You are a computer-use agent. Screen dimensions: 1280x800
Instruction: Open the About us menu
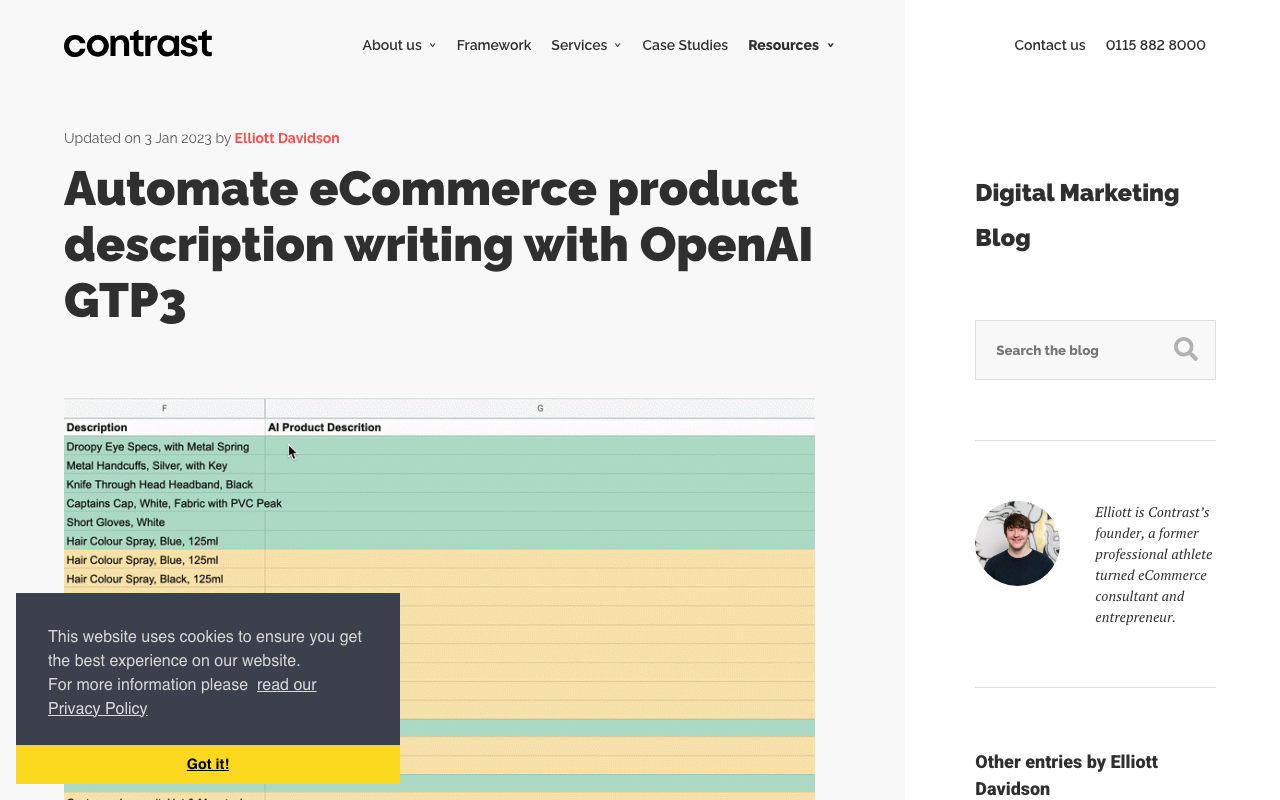(392, 45)
